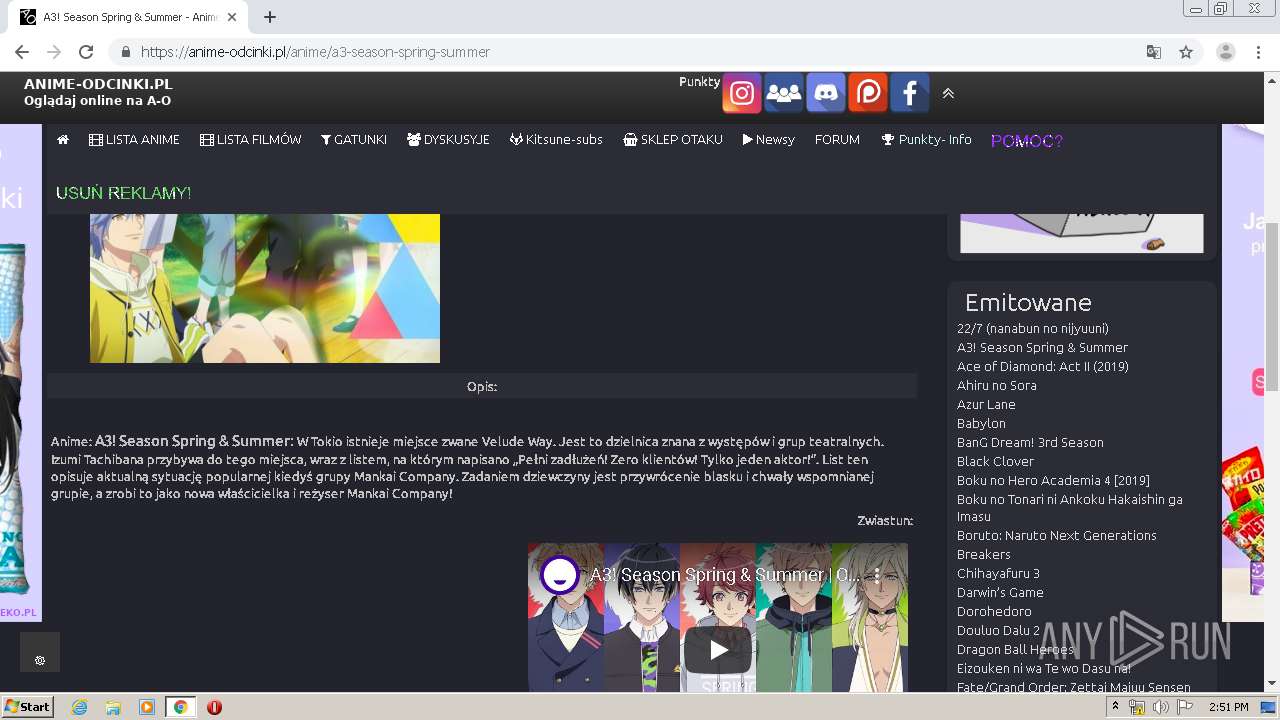Click the address bar URL
Viewport: 1280px width, 720px height.
tap(315, 52)
